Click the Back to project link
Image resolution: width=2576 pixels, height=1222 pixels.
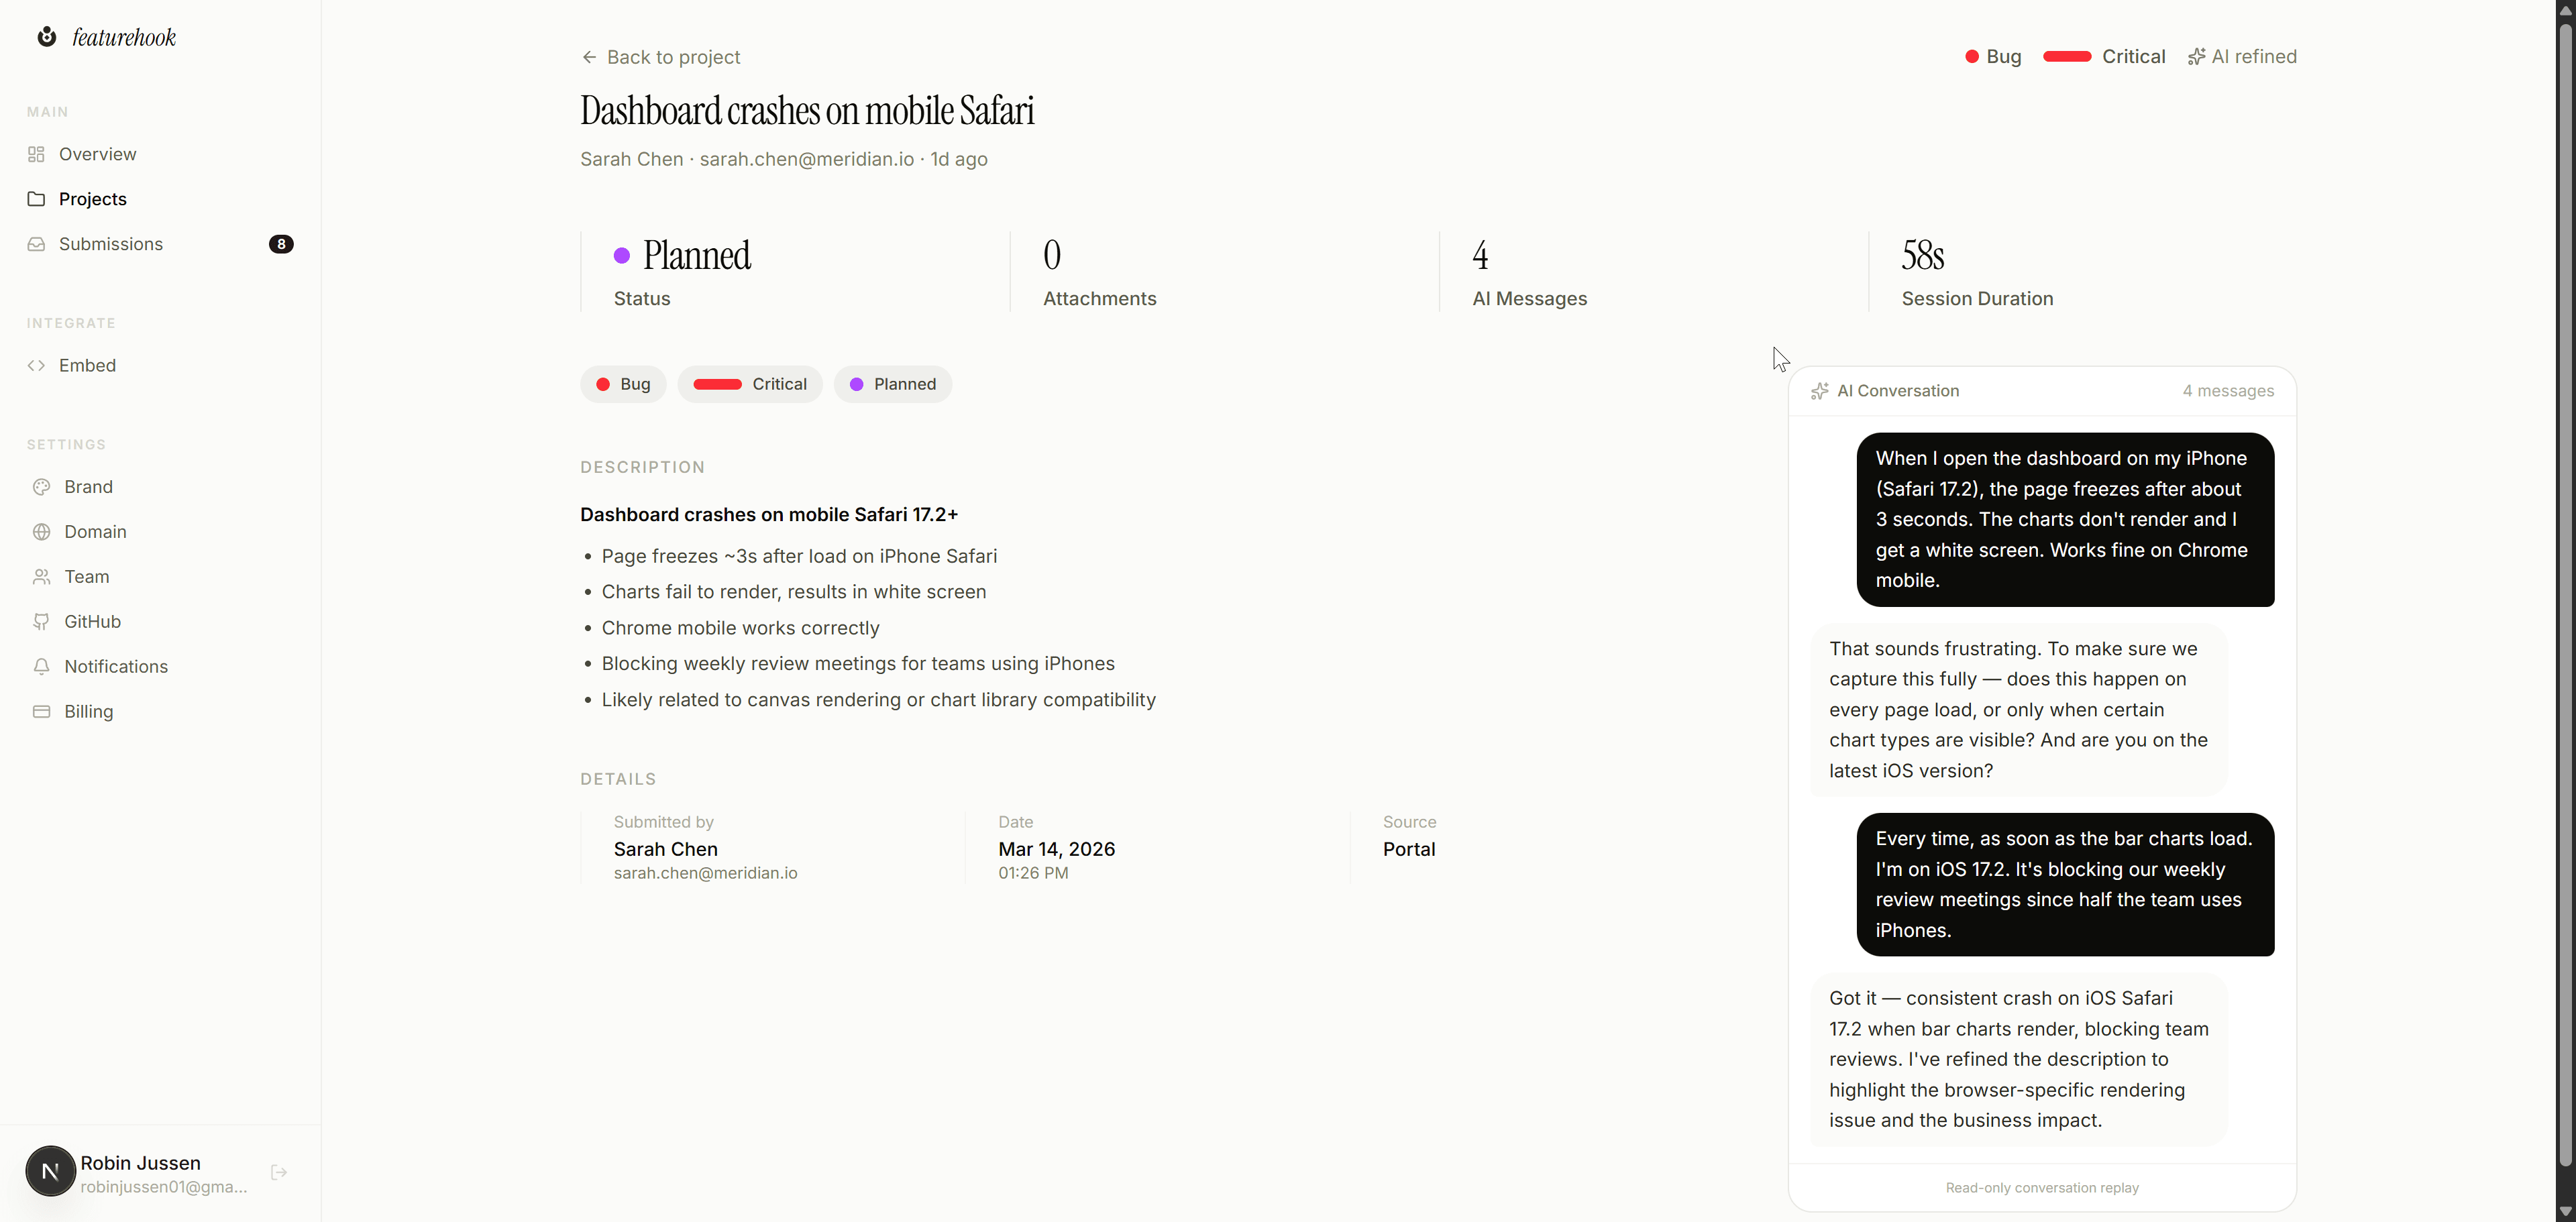coord(661,57)
